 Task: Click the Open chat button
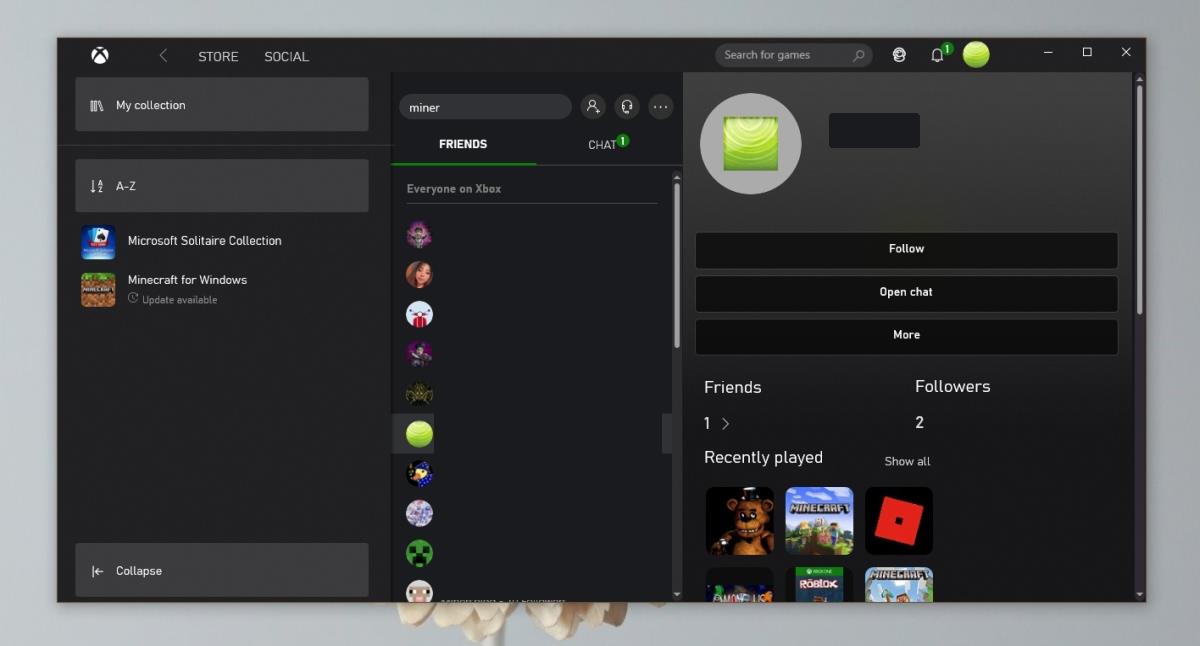[x=906, y=292]
